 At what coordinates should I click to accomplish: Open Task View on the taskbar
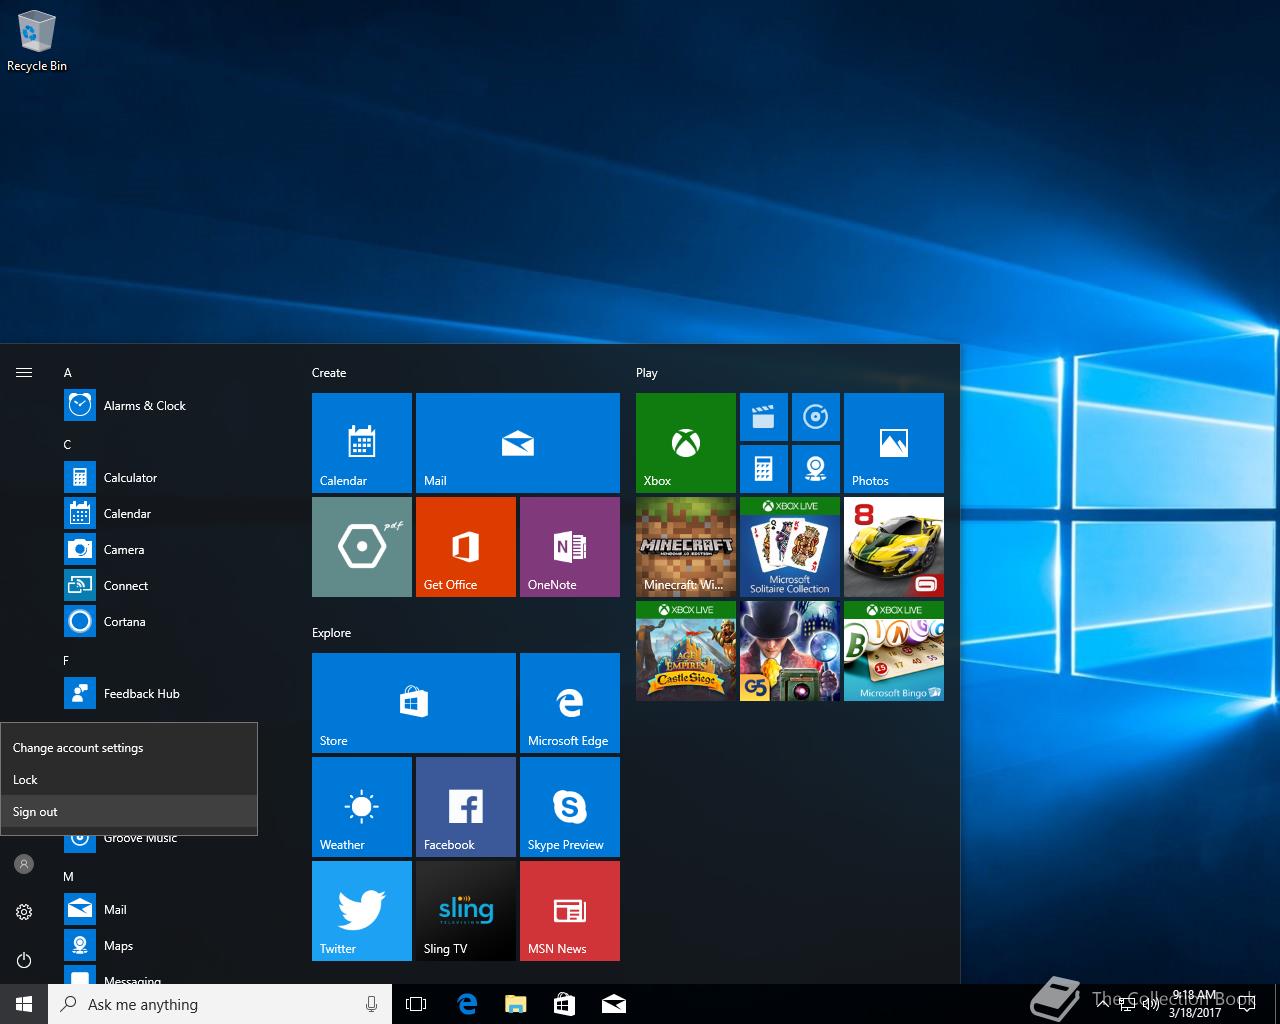(x=416, y=1004)
